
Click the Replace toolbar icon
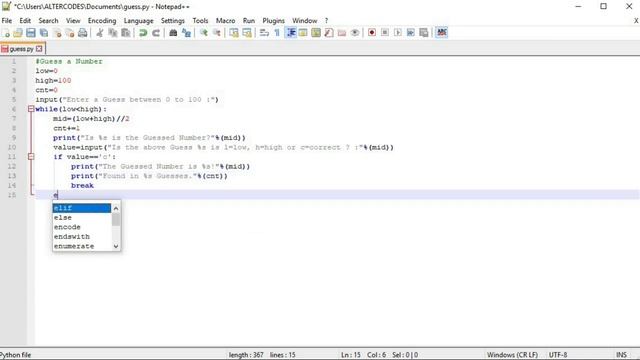pos(186,33)
